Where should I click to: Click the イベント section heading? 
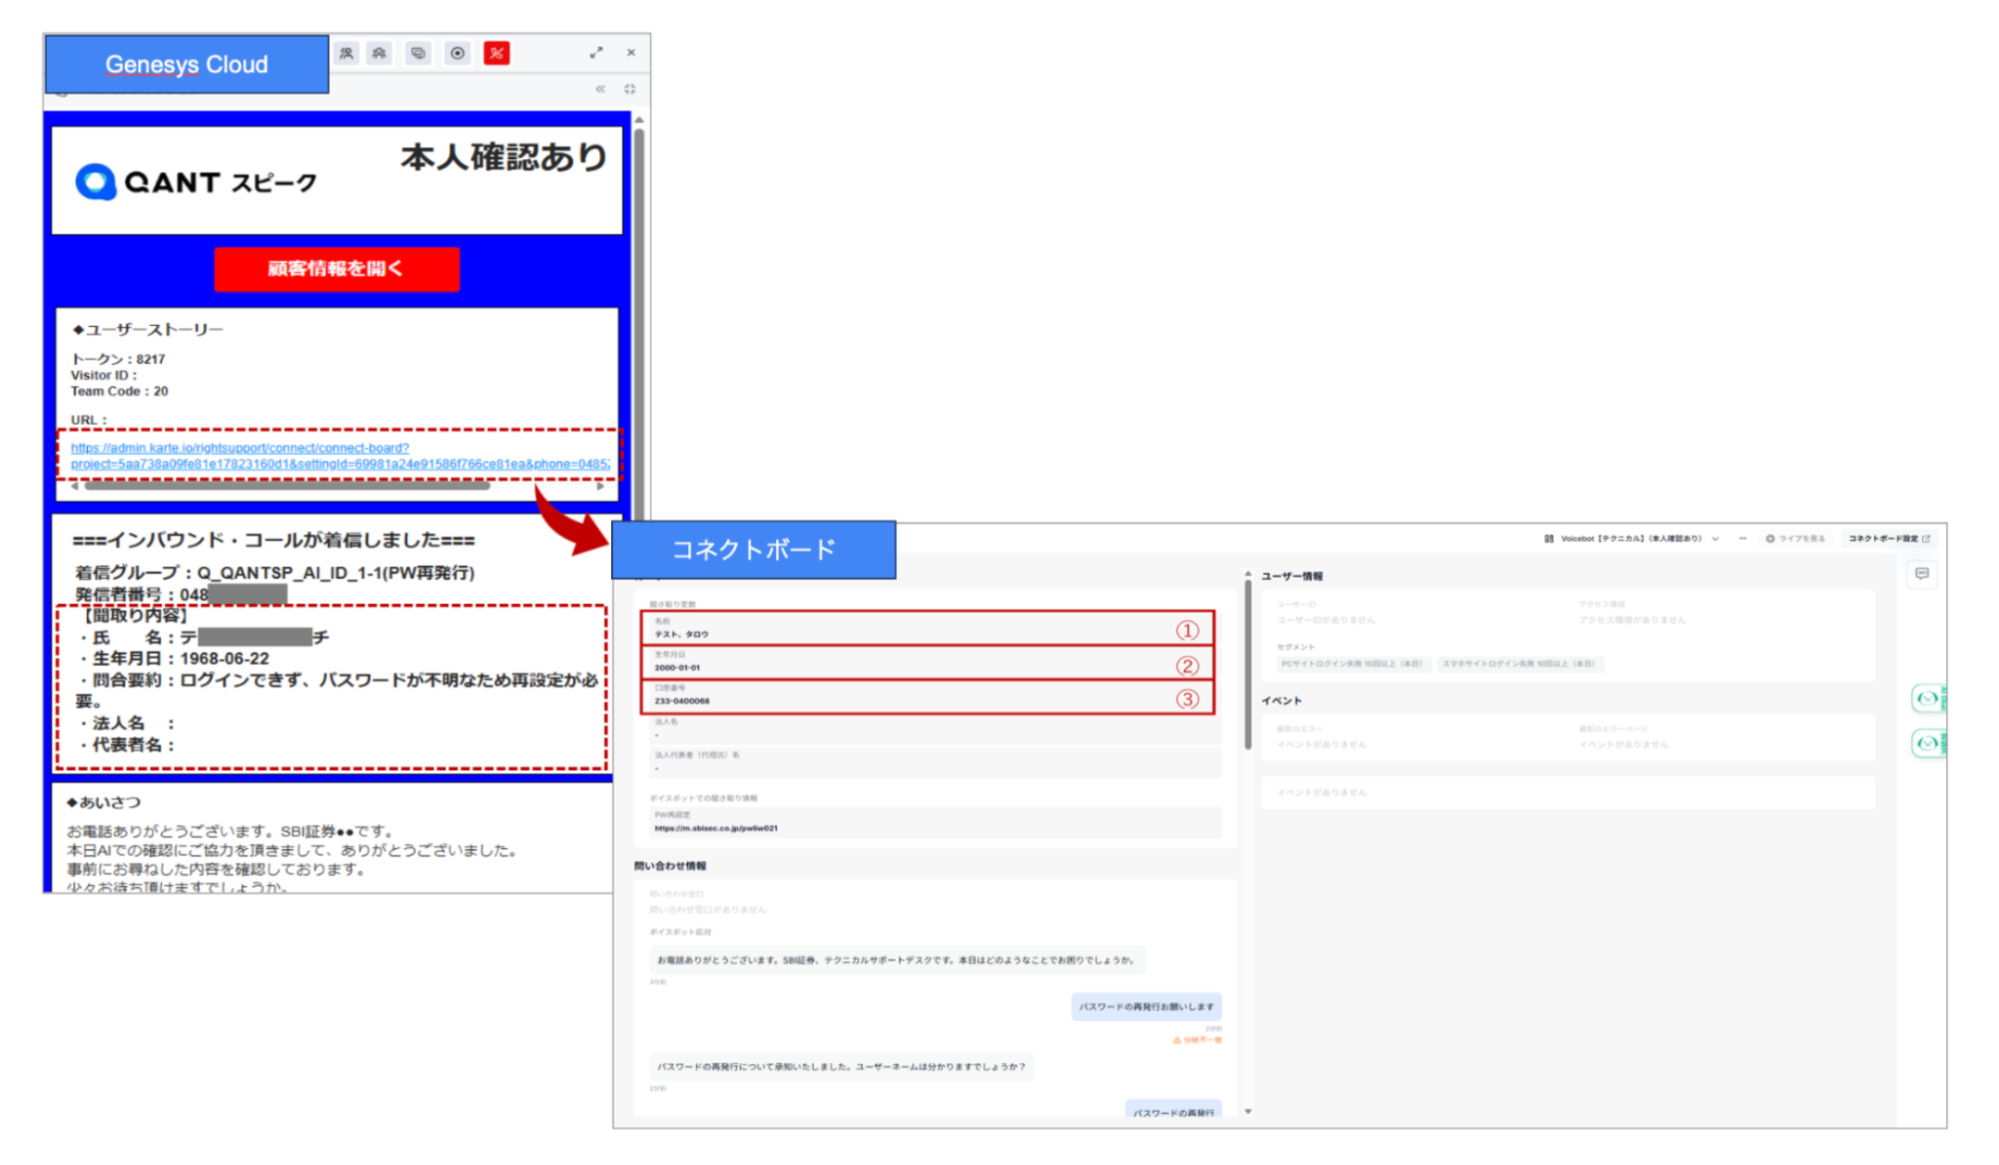1281,701
